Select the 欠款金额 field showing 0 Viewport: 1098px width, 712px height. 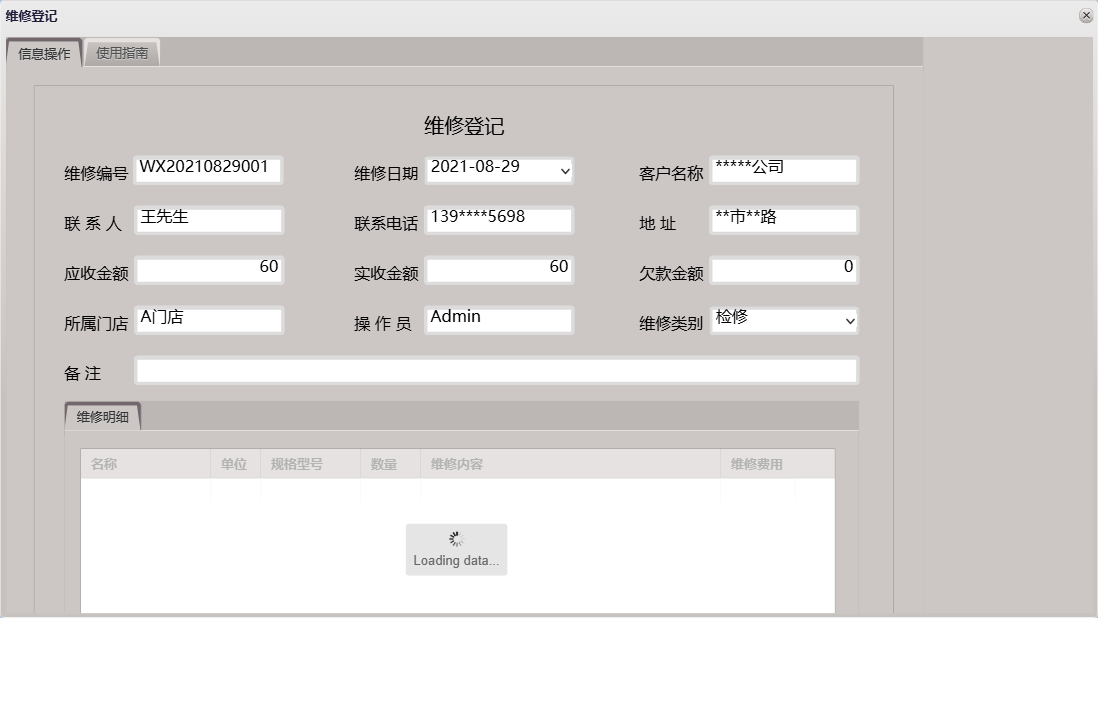[784, 269]
